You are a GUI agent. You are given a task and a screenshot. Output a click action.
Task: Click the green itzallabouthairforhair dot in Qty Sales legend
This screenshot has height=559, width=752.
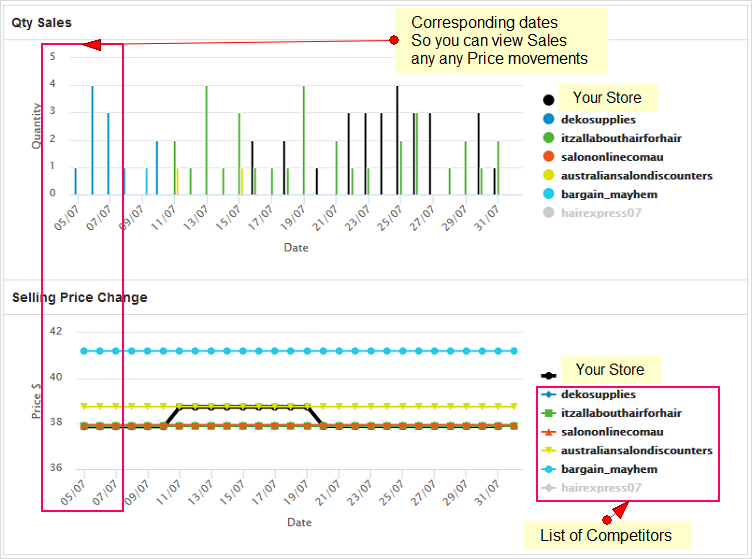click(548, 138)
